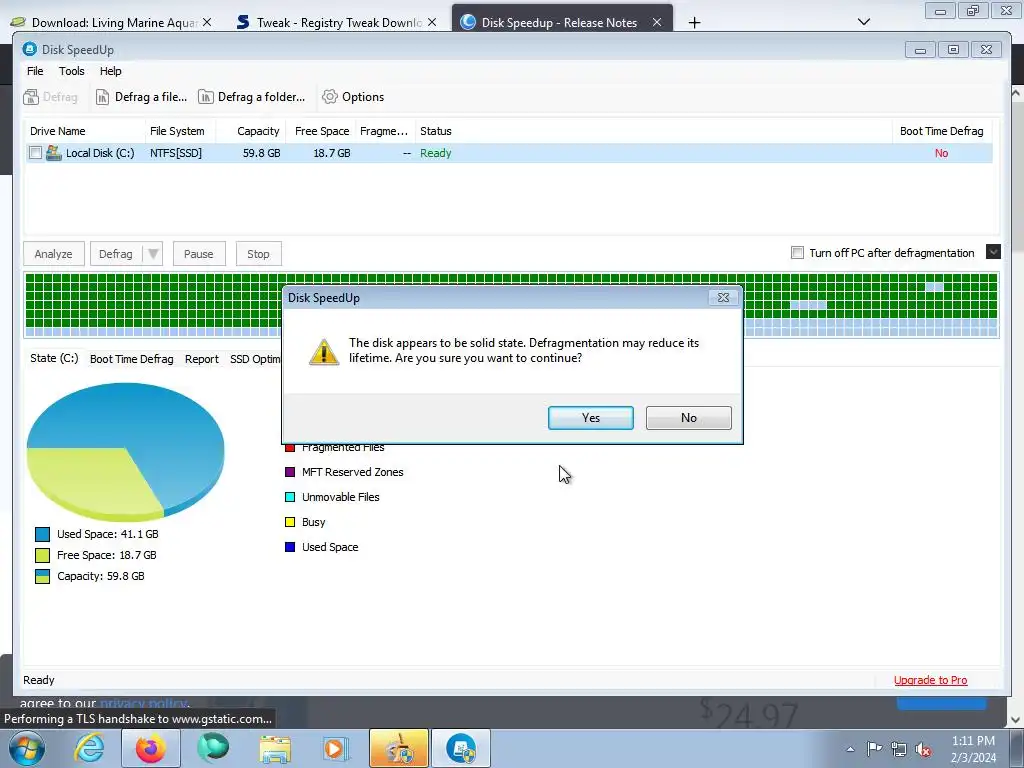Open the File menu
This screenshot has width=1024, height=768.
[35, 71]
